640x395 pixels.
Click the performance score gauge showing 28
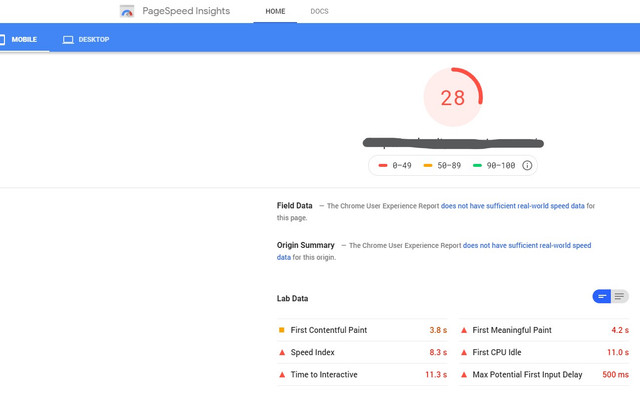tap(453, 97)
